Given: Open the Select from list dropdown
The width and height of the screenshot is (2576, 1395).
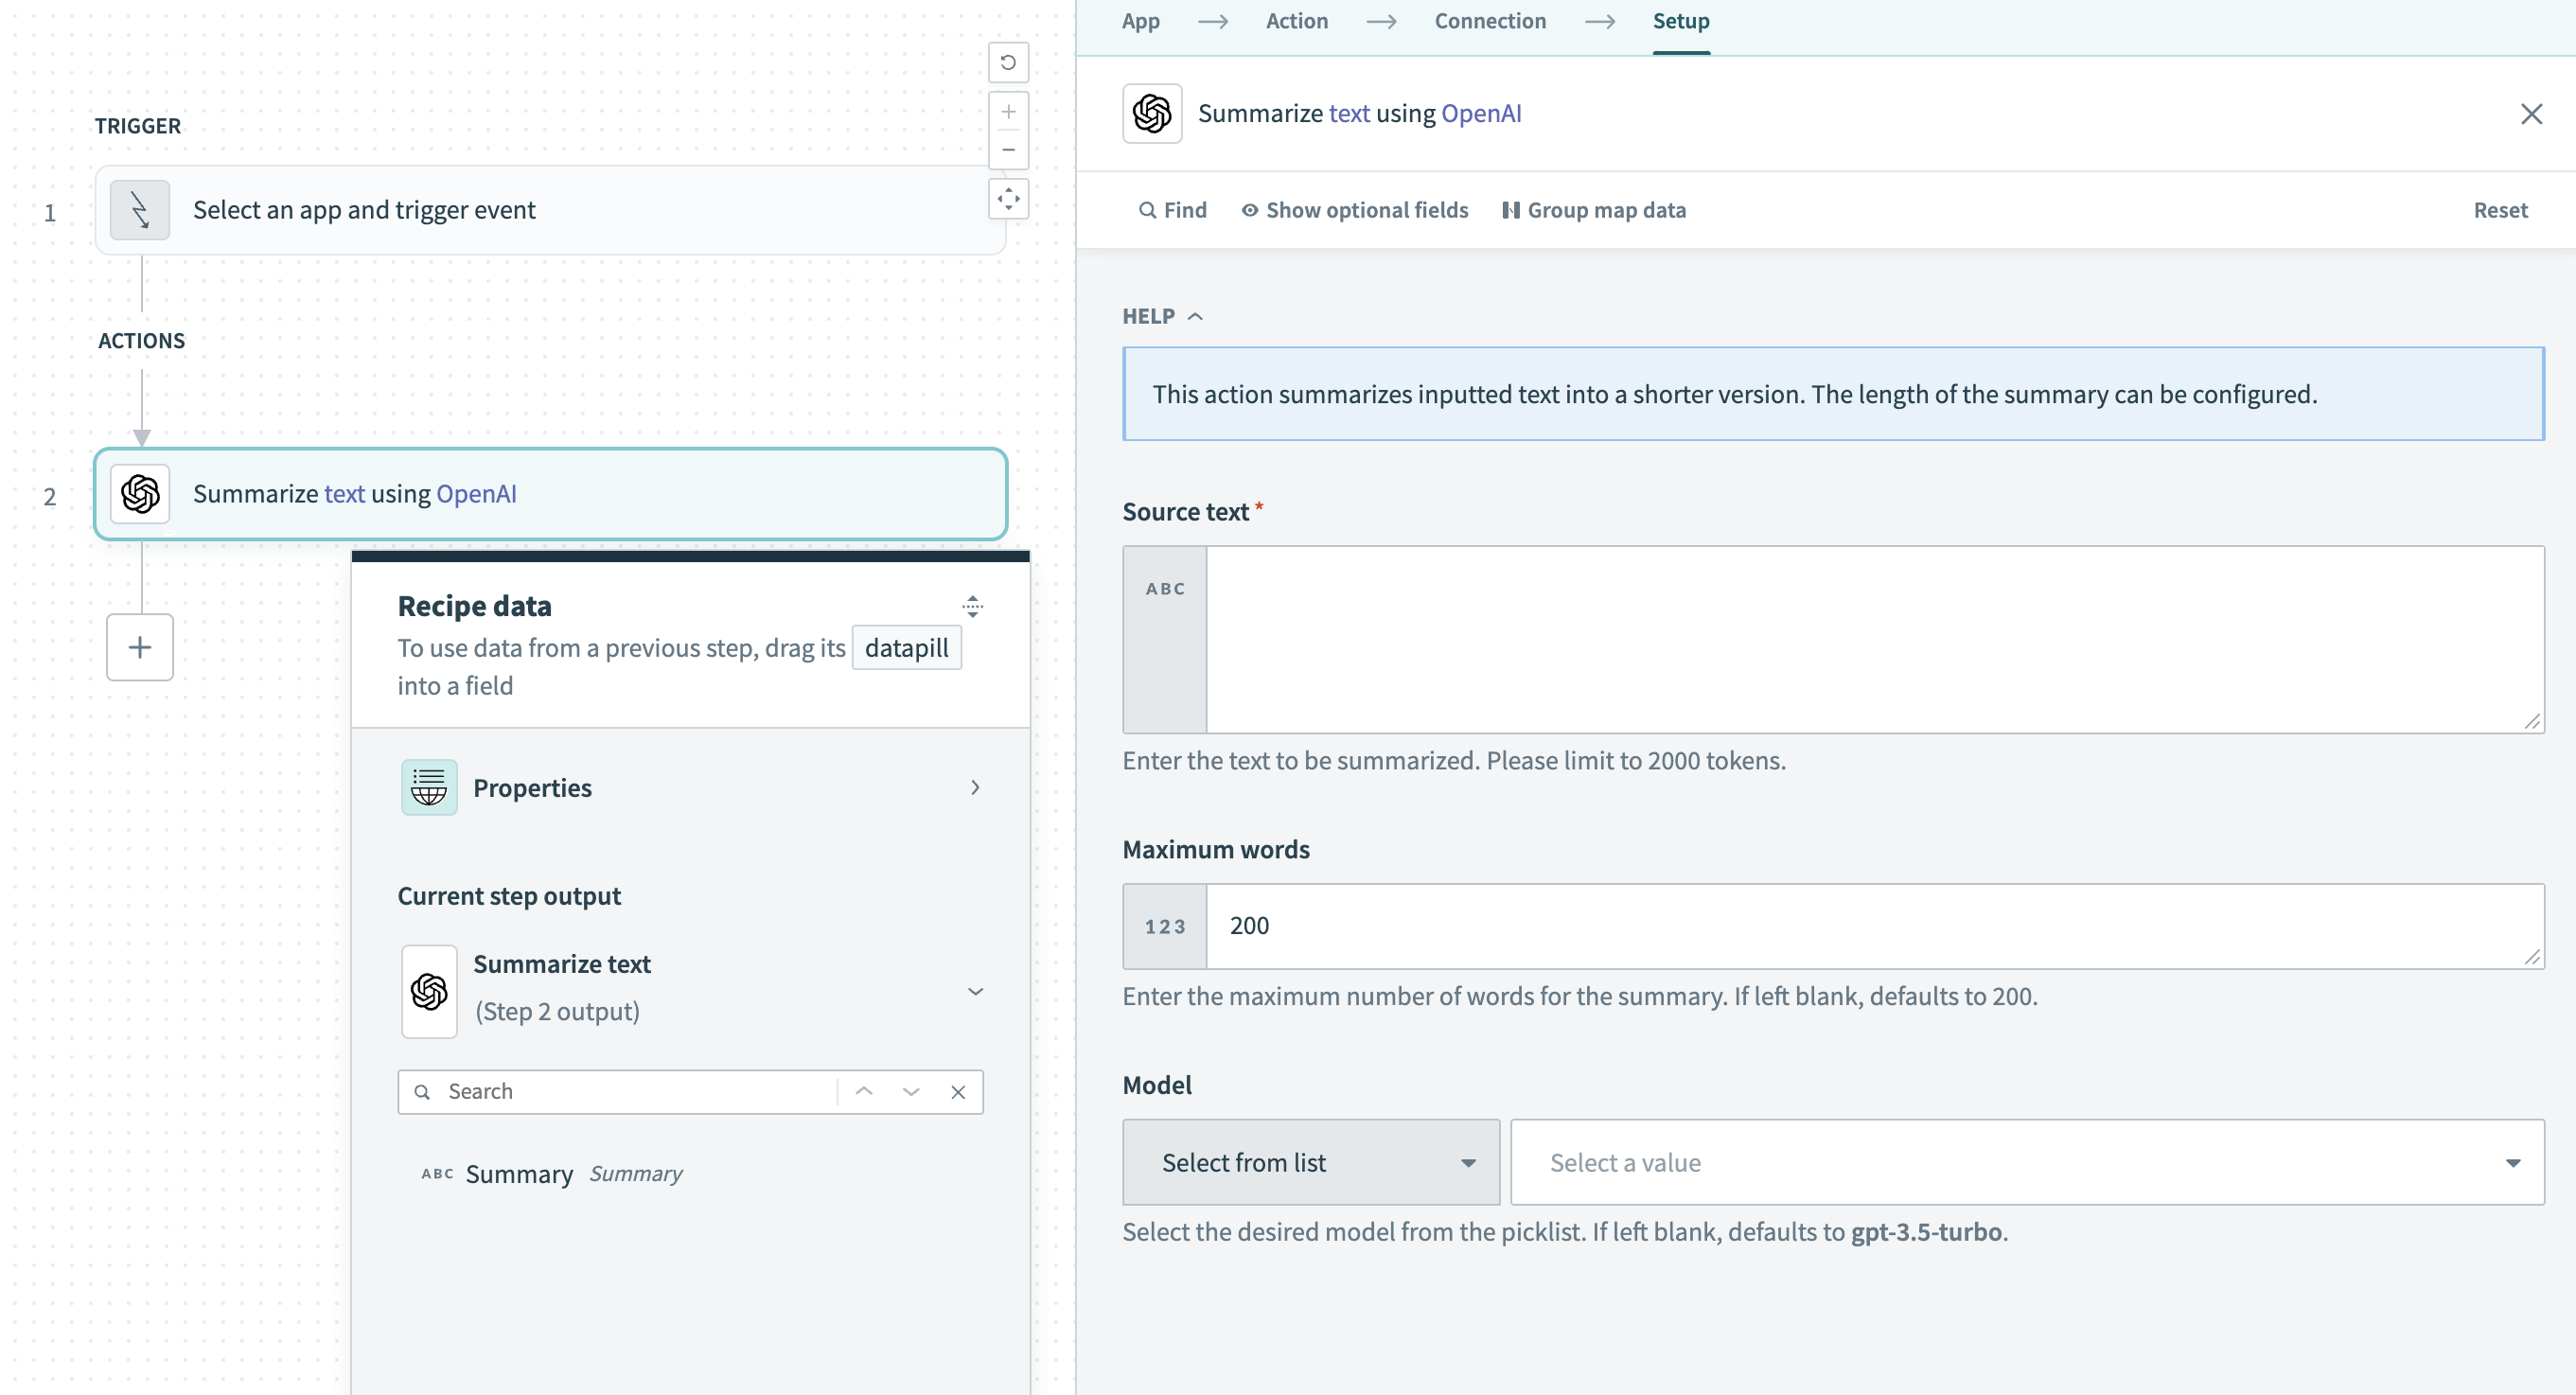Looking at the screenshot, I should click(x=1310, y=1162).
